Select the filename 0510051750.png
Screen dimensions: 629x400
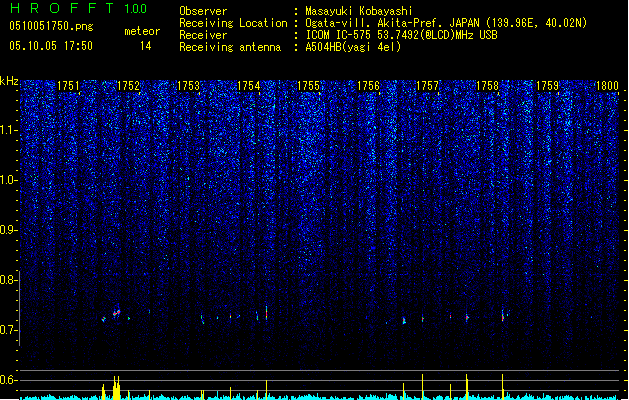pos(51,26)
